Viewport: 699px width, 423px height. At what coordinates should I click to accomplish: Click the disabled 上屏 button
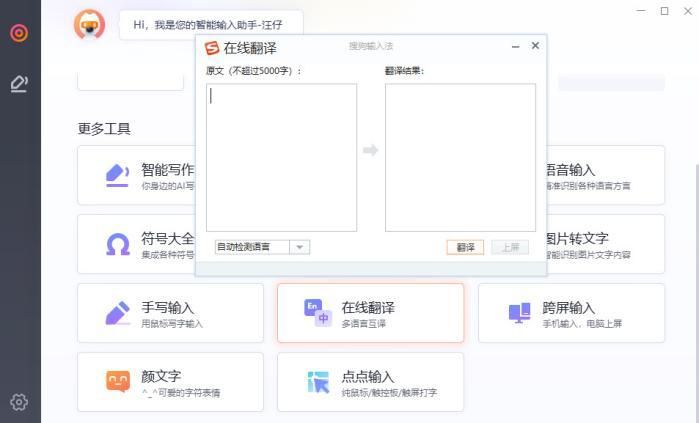(x=510, y=247)
